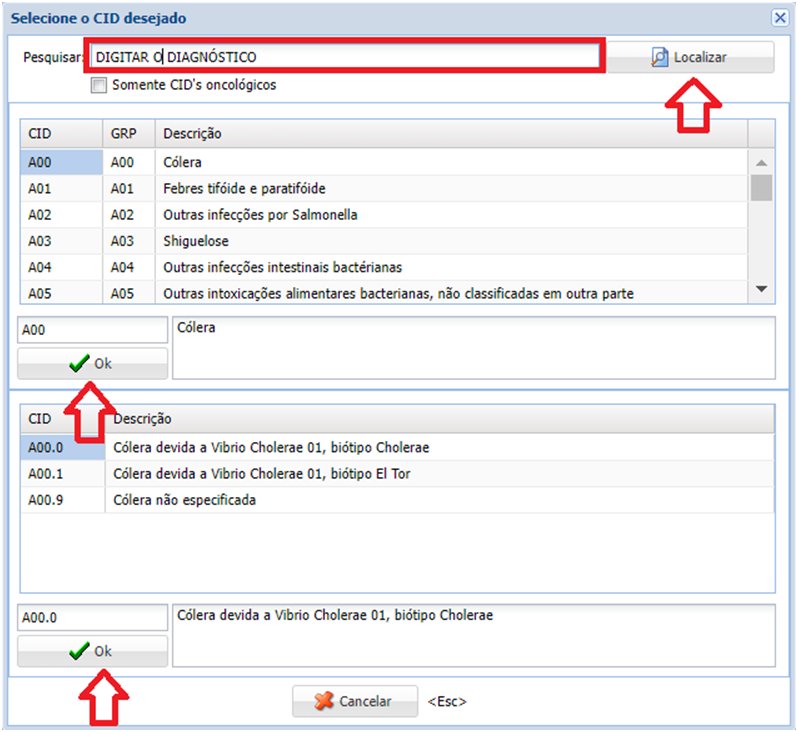Click the CID list scrollbar thumb
The width and height of the screenshot is (798, 732).
tap(761, 187)
